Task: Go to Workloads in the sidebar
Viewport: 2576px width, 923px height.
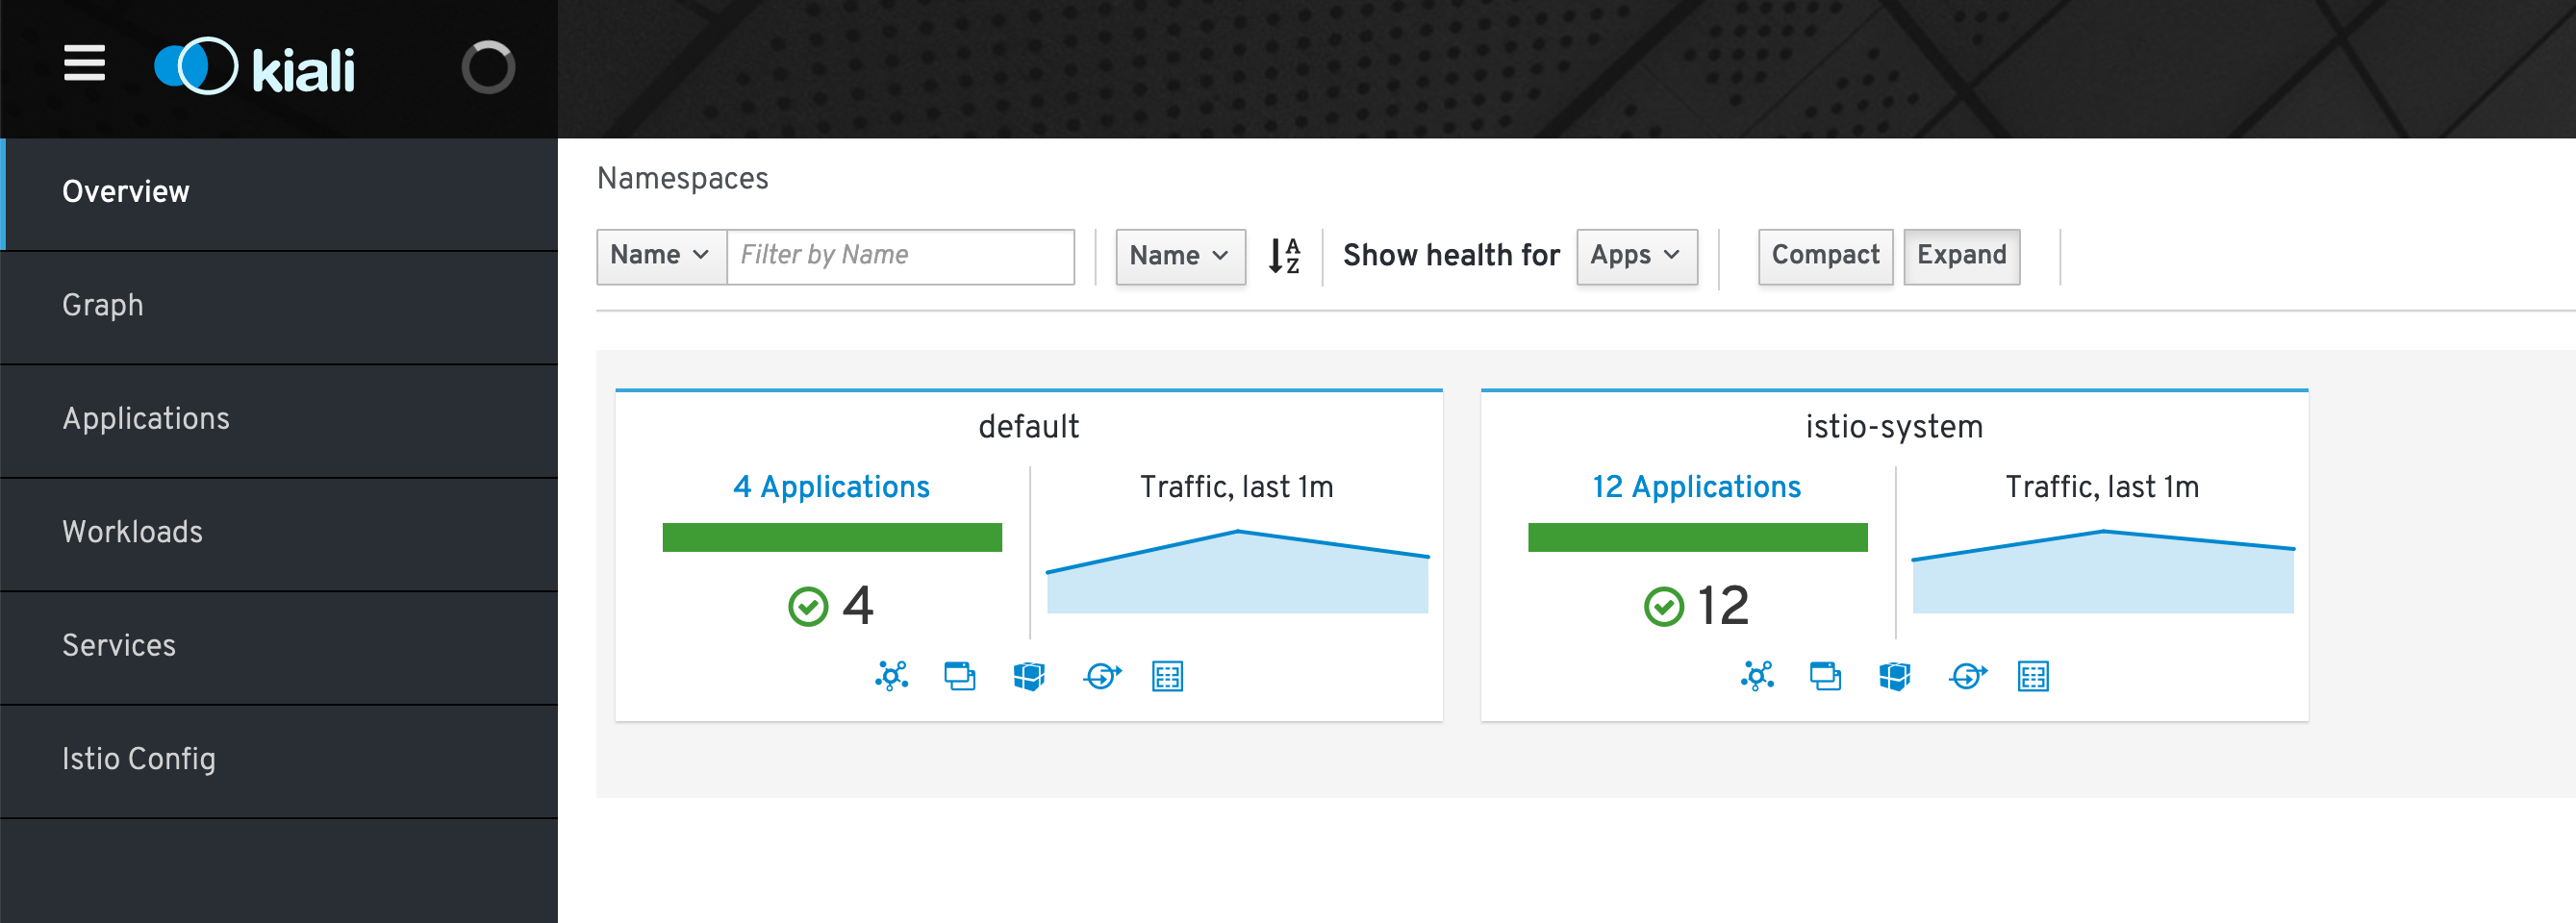Action: (x=132, y=532)
